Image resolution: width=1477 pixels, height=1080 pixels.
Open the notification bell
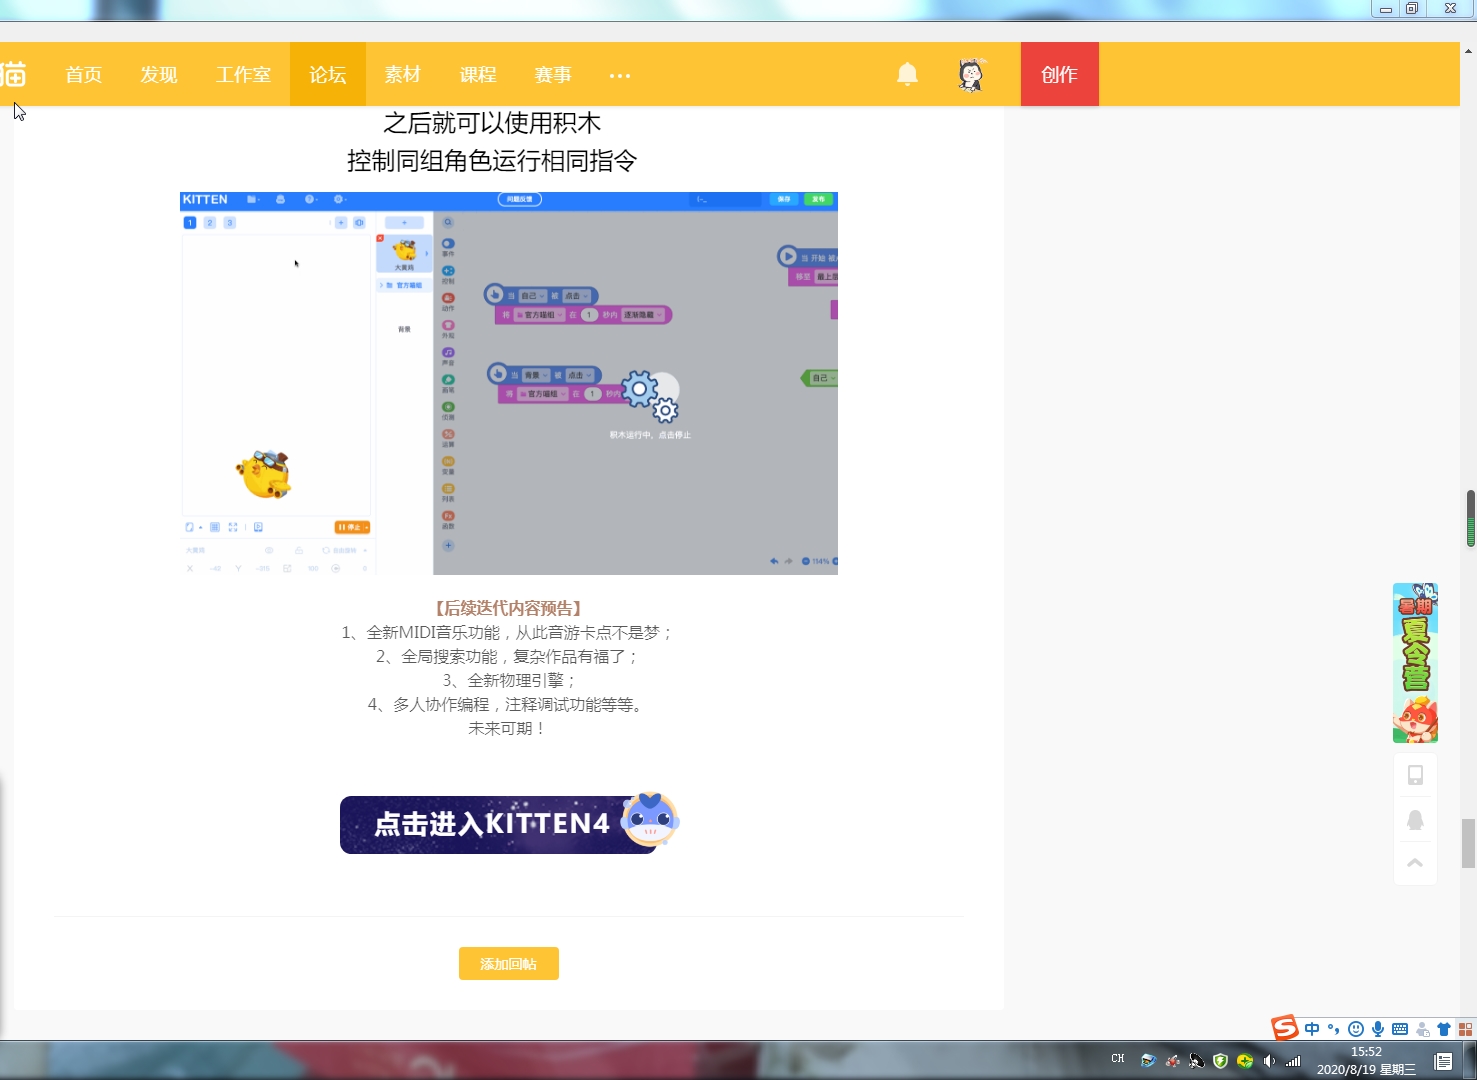point(907,74)
